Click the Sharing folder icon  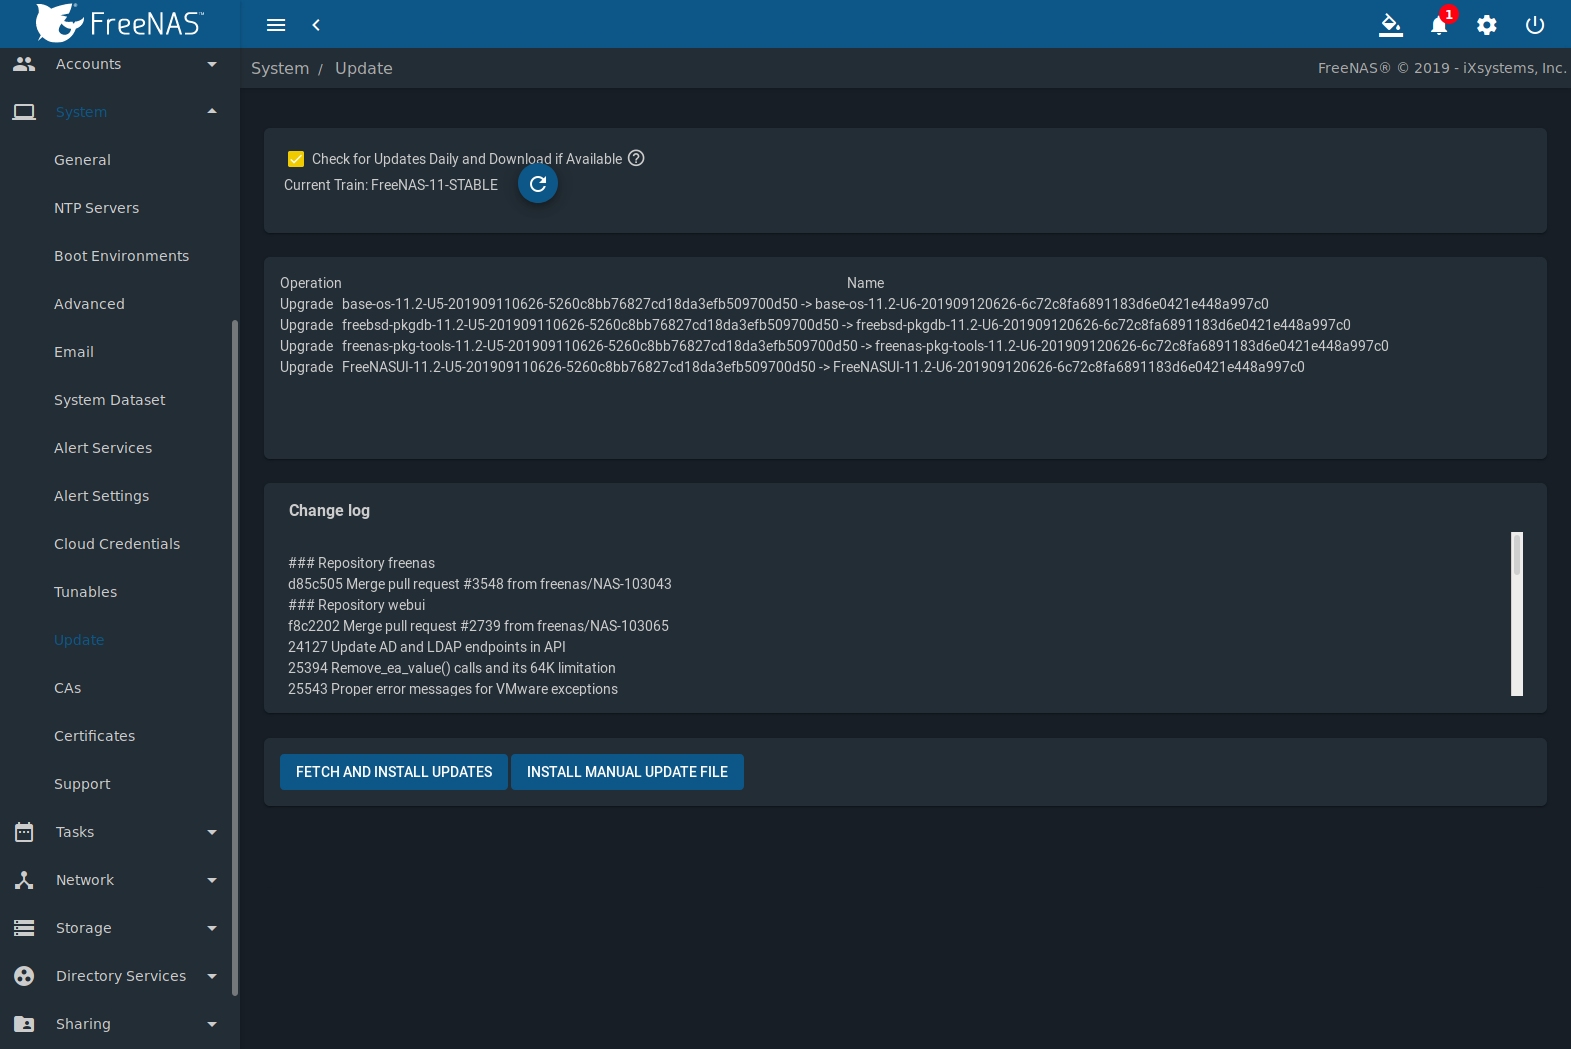[24, 1024]
